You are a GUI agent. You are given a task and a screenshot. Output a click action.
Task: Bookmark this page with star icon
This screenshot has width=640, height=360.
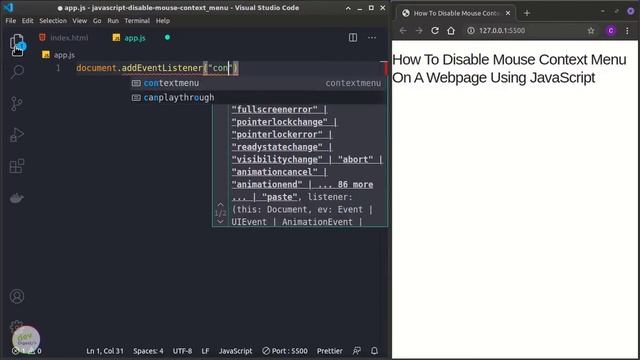click(591, 31)
